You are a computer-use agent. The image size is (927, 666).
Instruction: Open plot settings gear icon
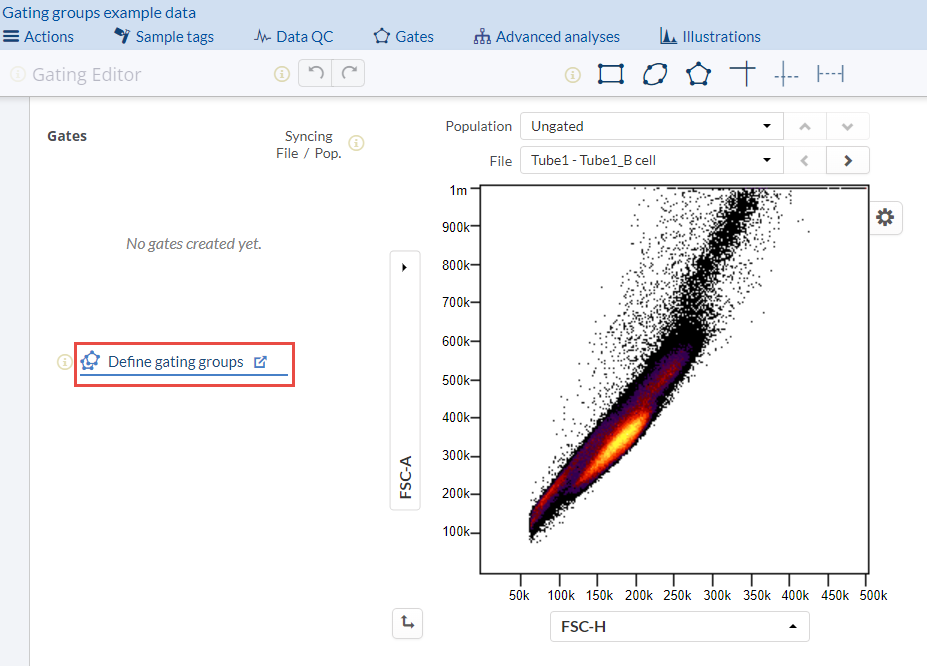point(885,217)
